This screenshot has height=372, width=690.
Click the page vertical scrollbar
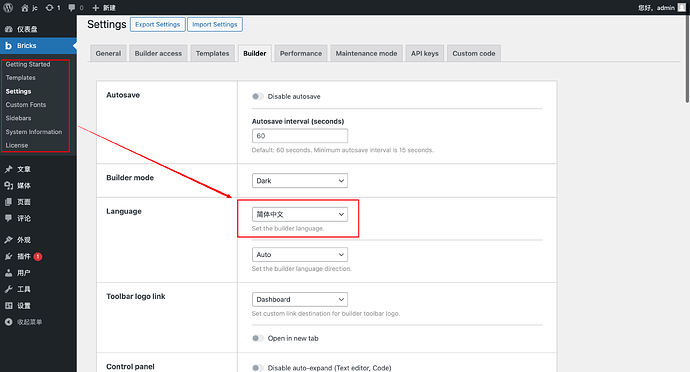click(x=687, y=59)
